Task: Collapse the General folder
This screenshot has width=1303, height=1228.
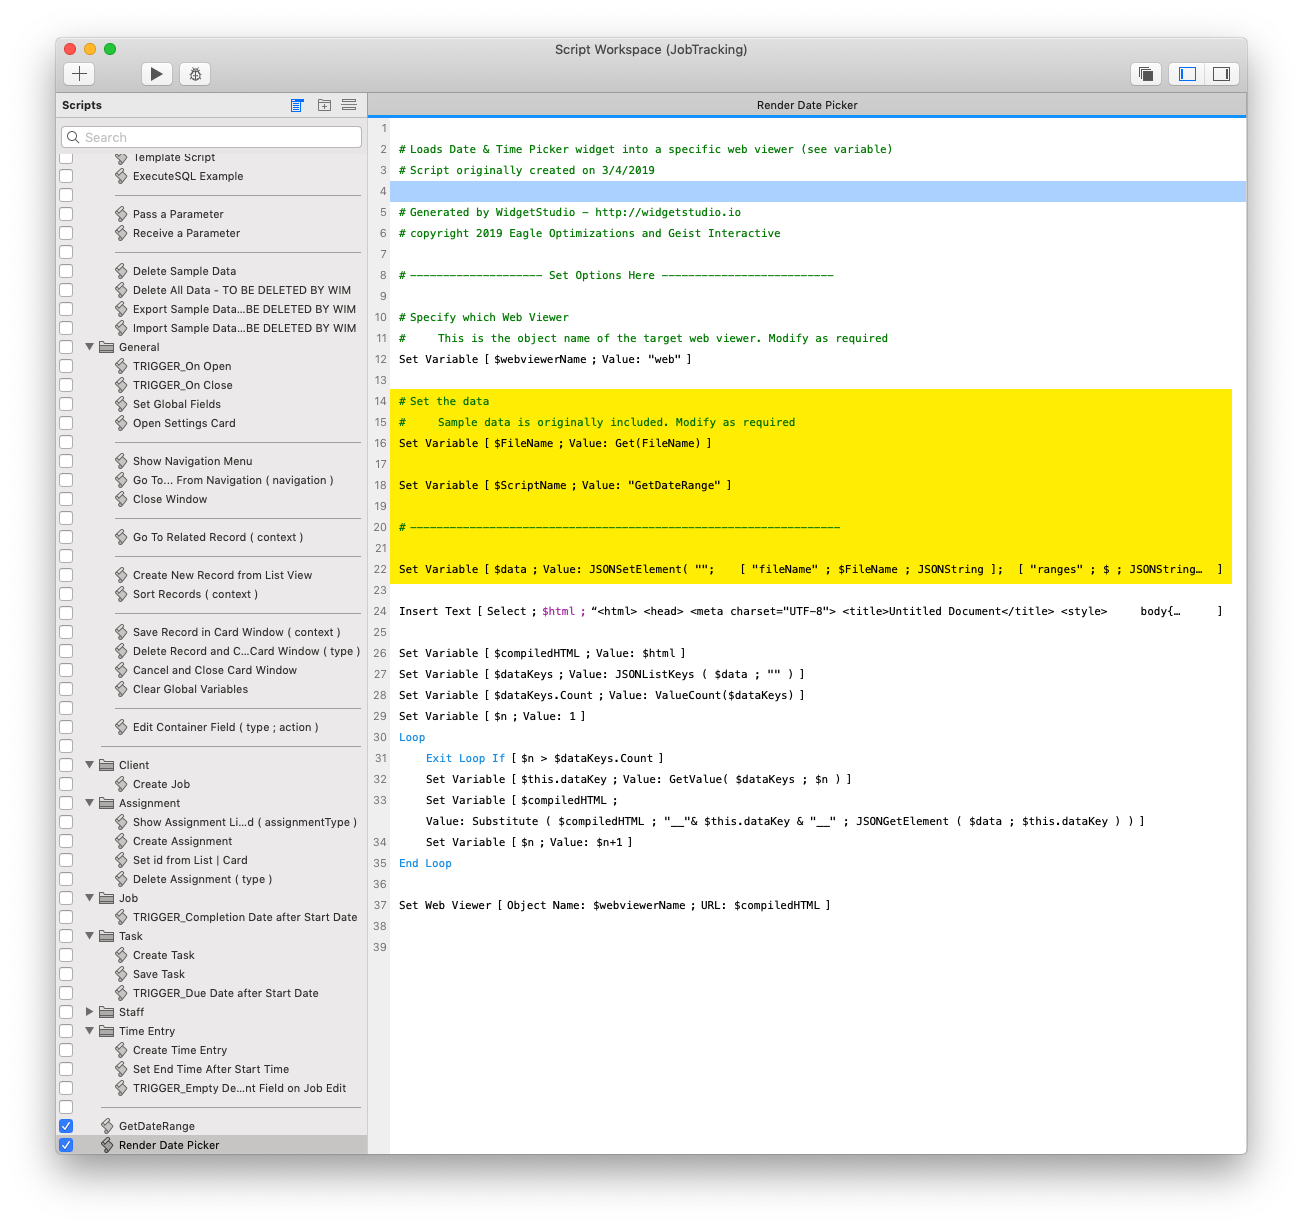Action: click(89, 347)
